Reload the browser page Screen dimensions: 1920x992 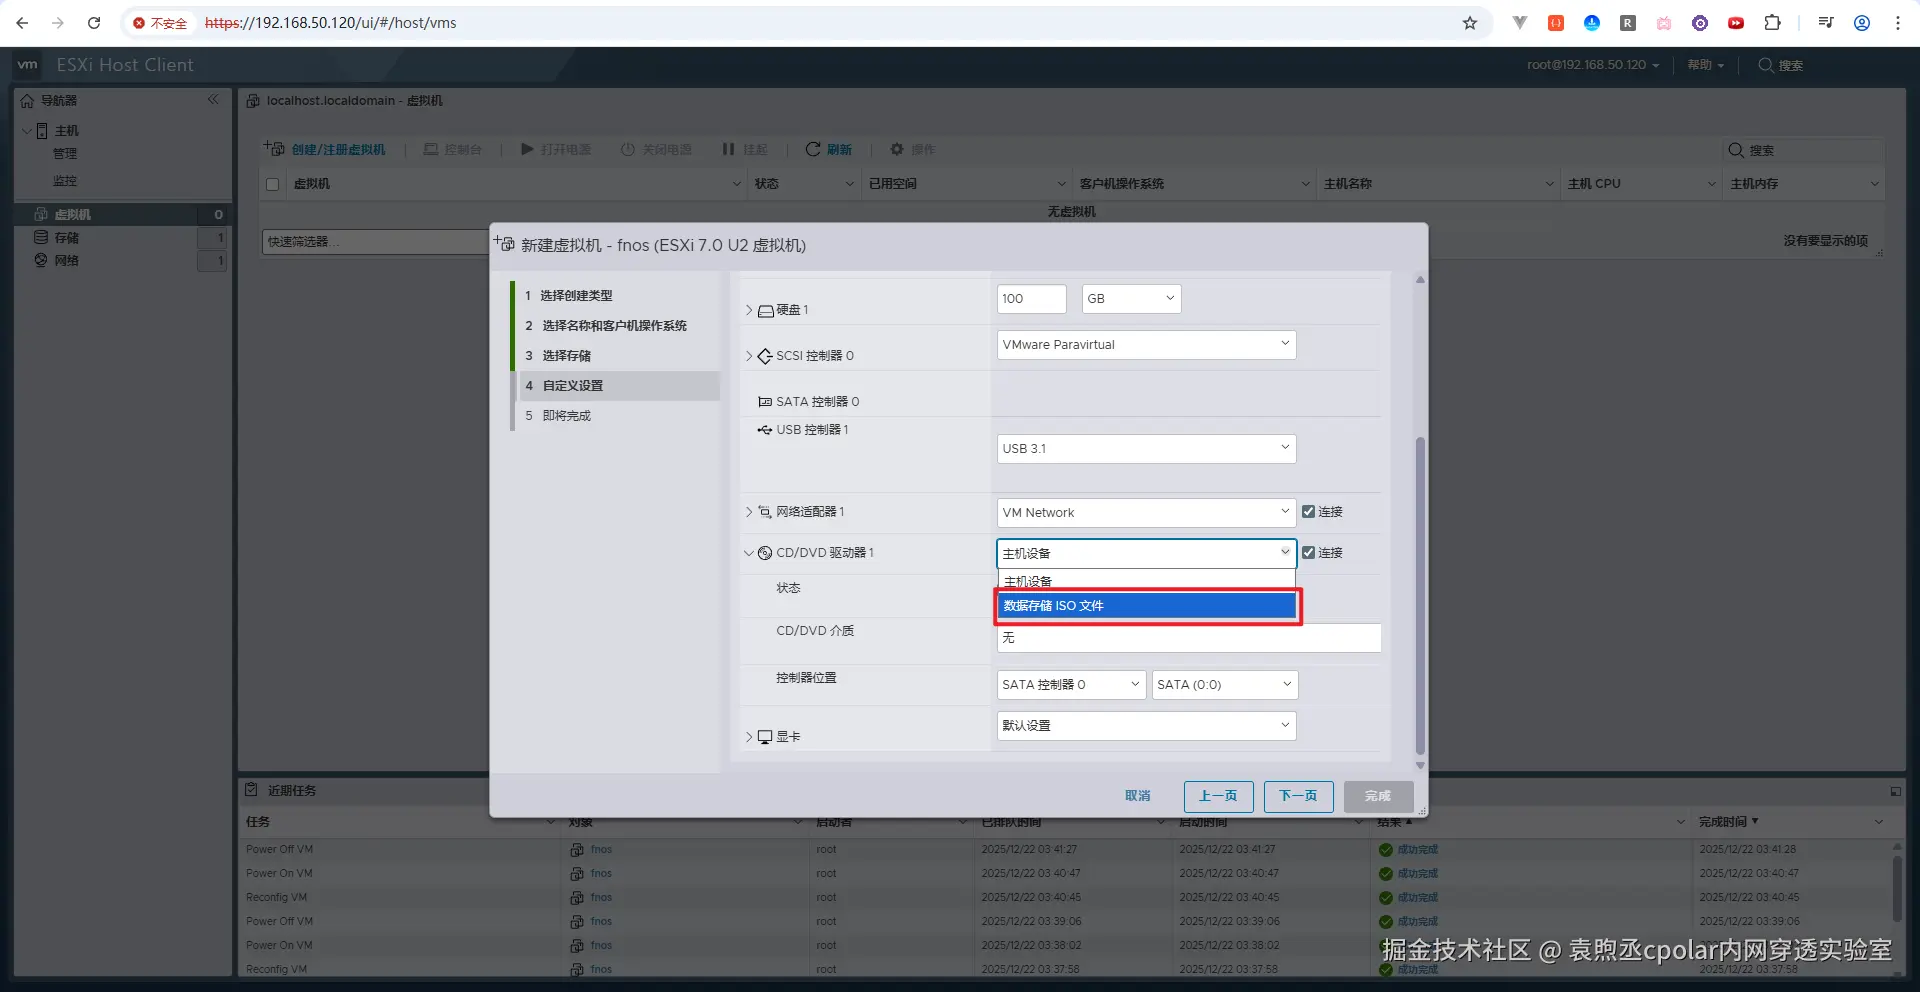94,23
